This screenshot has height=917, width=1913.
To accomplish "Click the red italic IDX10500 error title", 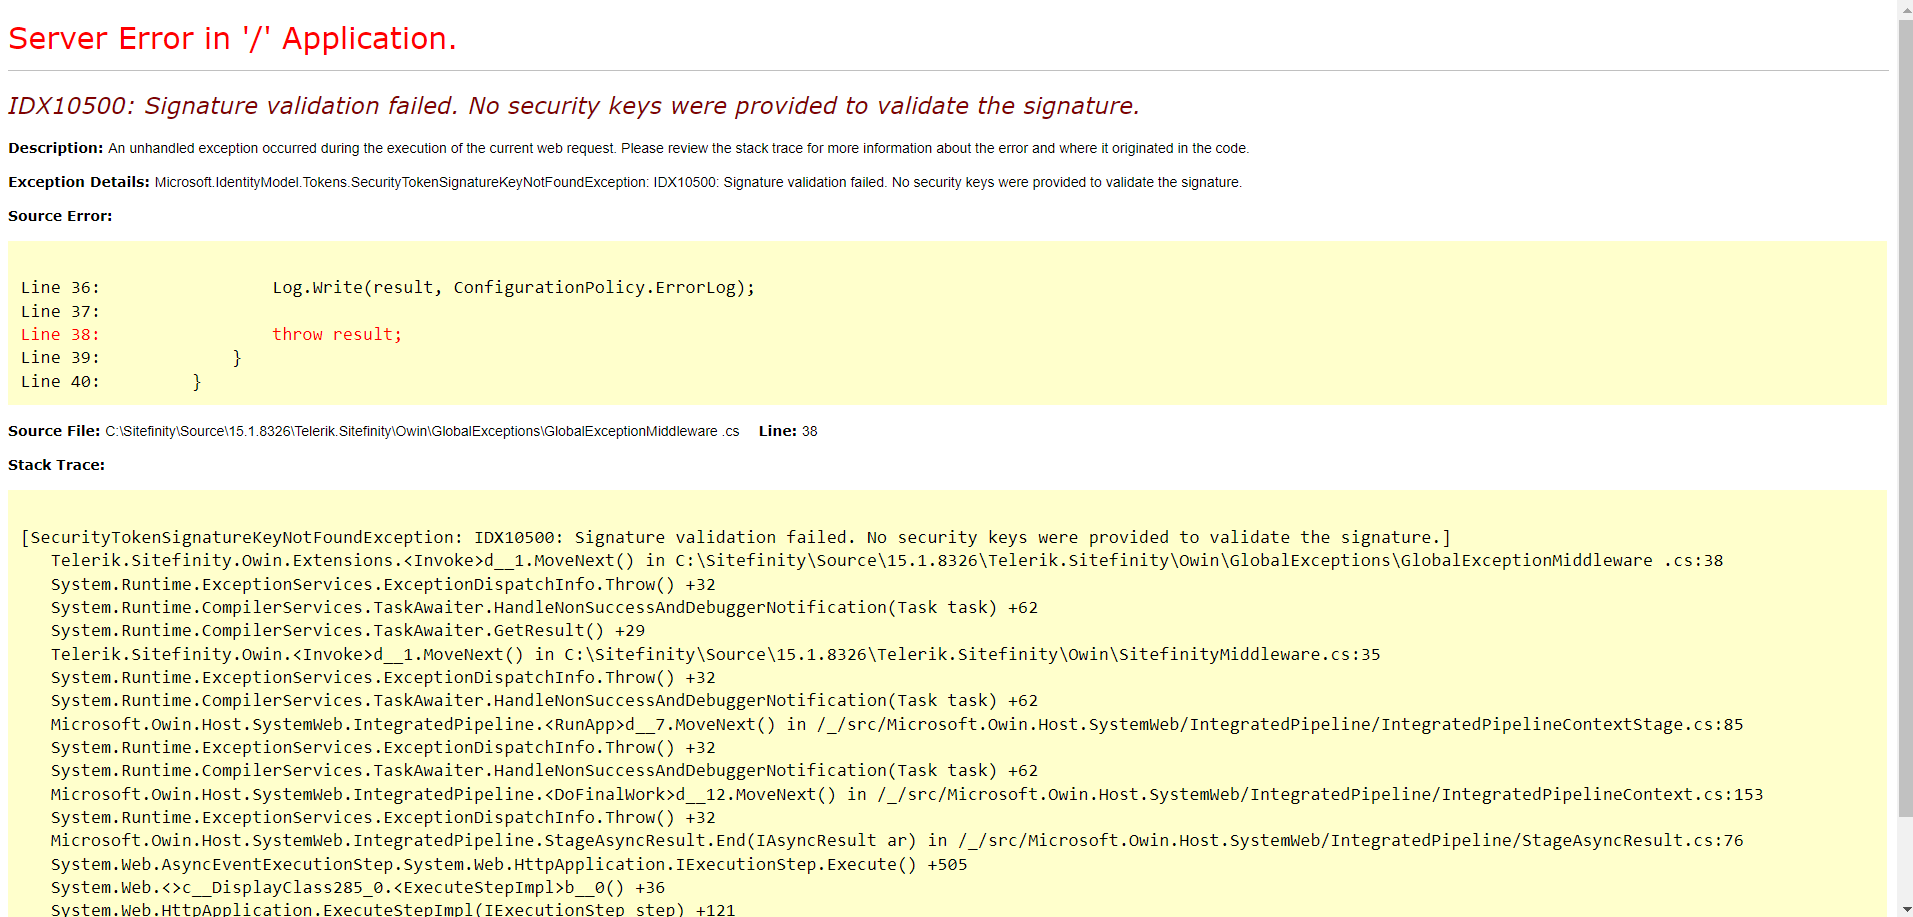I will [x=573, y=106].
